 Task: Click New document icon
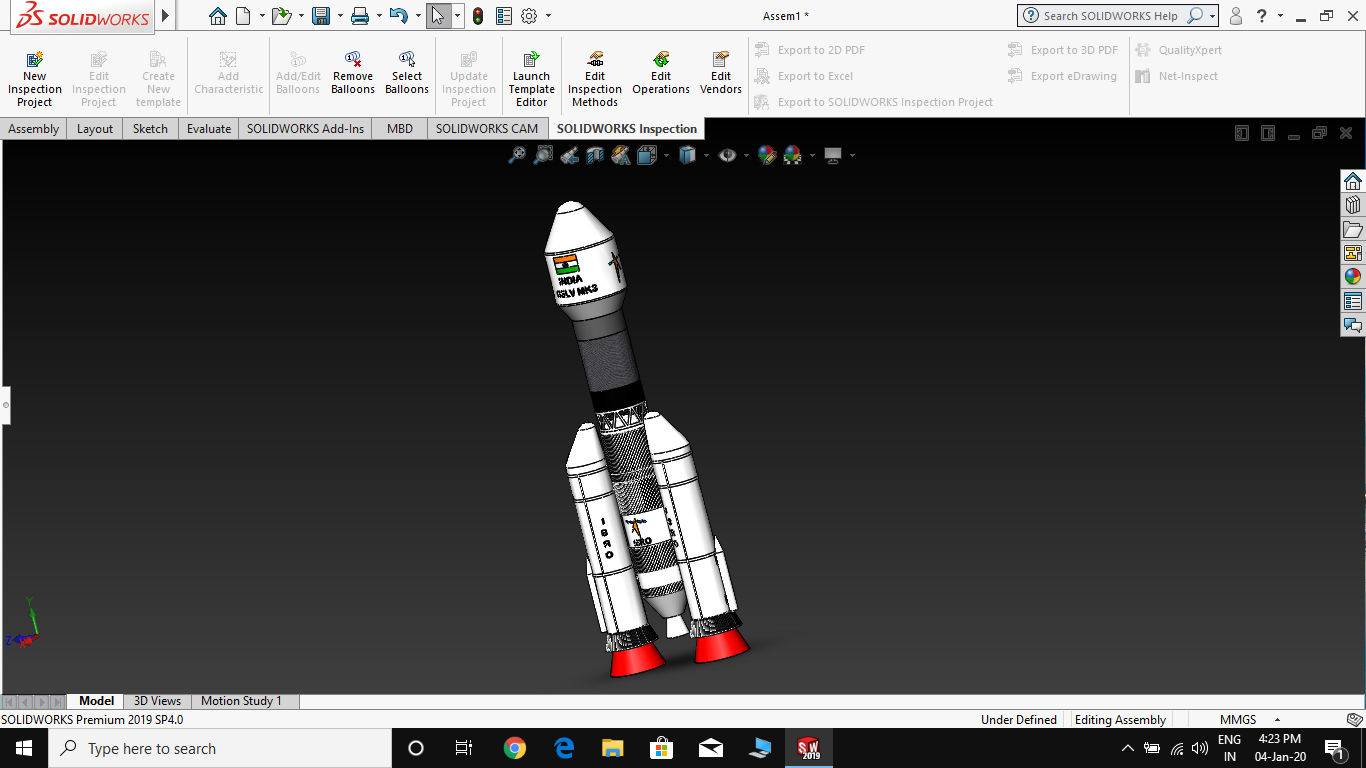click(x=243, y=16)
